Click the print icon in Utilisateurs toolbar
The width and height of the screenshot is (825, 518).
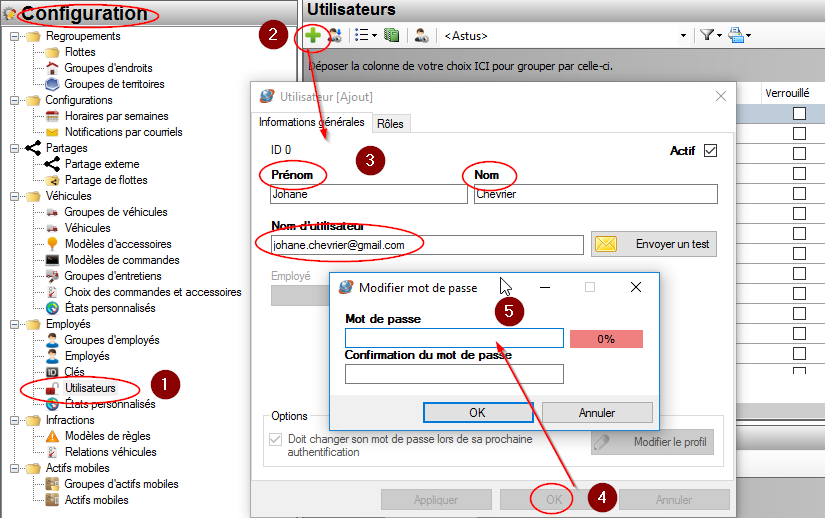point(736,35)
